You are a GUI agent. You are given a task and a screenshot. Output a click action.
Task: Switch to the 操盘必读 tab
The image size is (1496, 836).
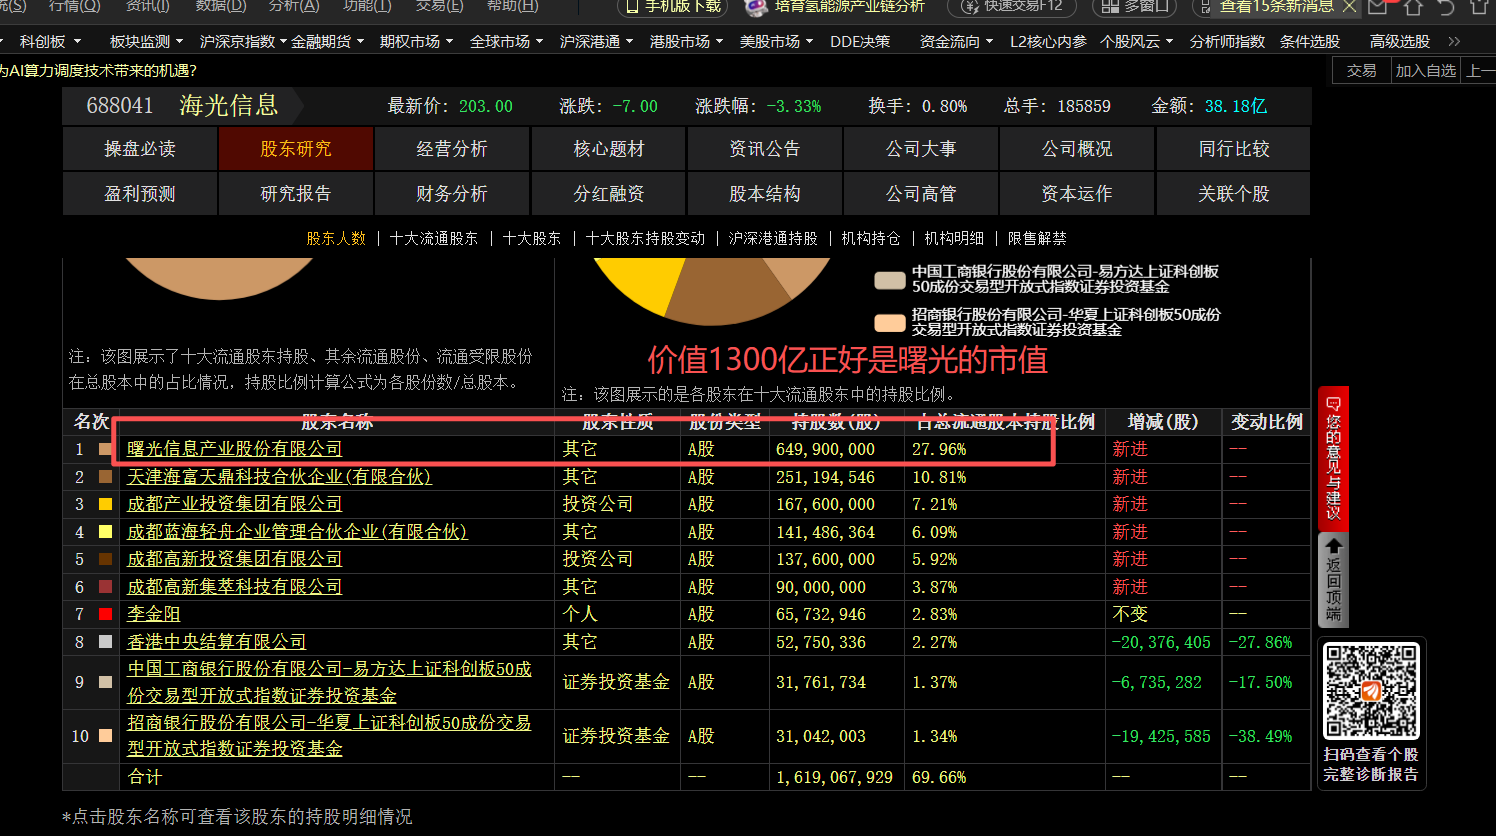(140, 149)
